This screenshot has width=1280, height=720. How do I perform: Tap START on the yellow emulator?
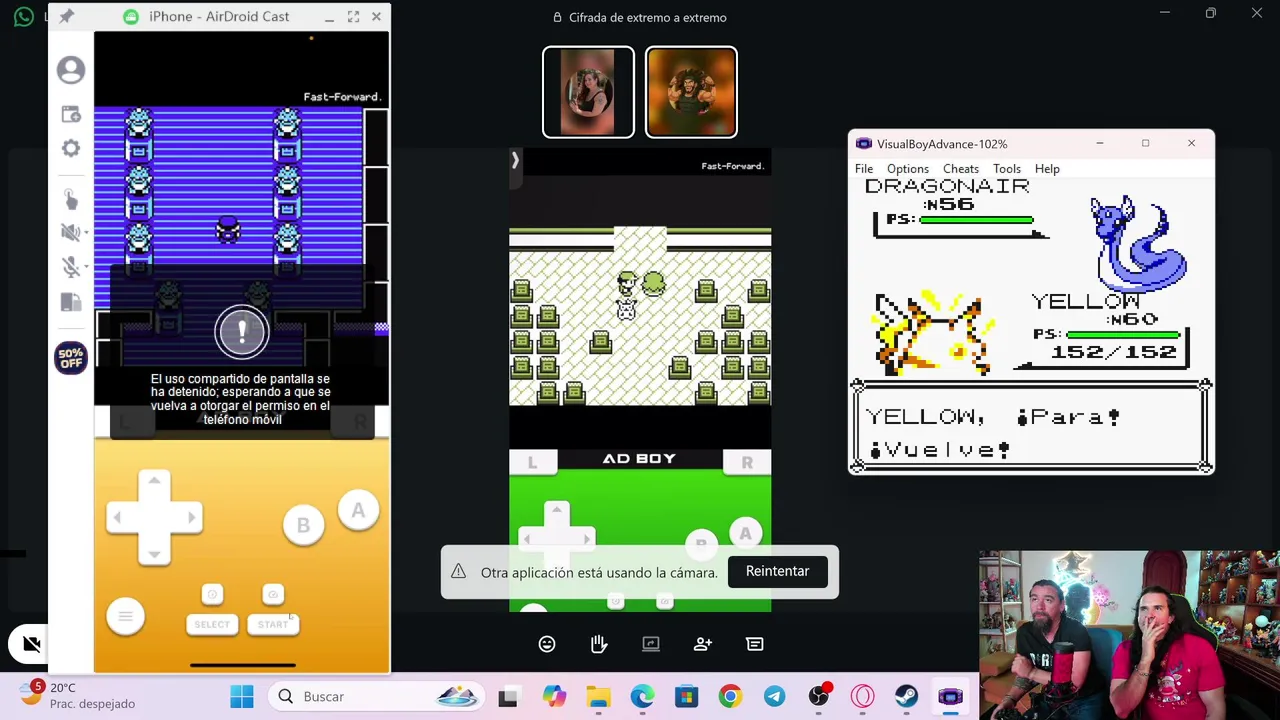click(x=273, y=624)
